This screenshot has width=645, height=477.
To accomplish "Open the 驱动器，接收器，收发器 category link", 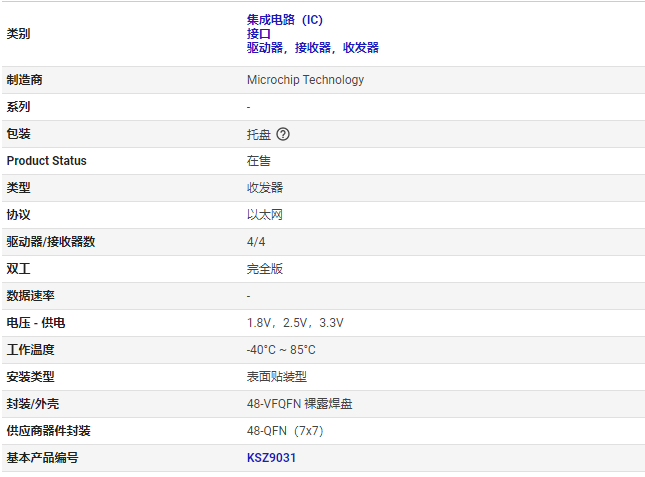I will point(312,47).
